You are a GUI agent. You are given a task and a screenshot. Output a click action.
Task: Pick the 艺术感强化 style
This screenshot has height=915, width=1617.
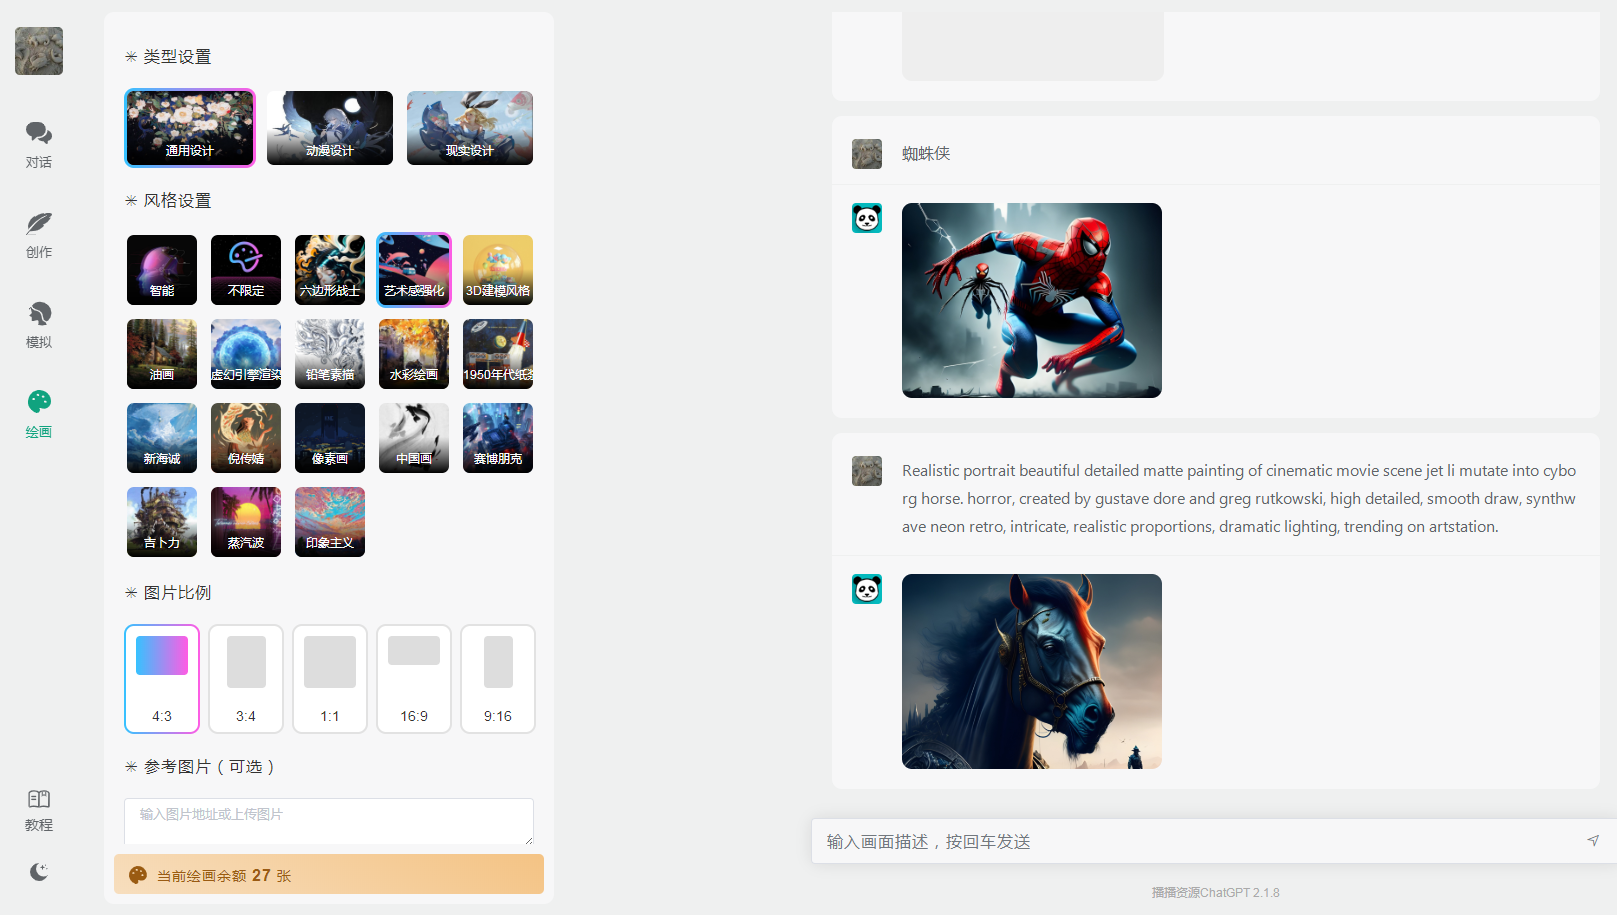tap(414, 270)
